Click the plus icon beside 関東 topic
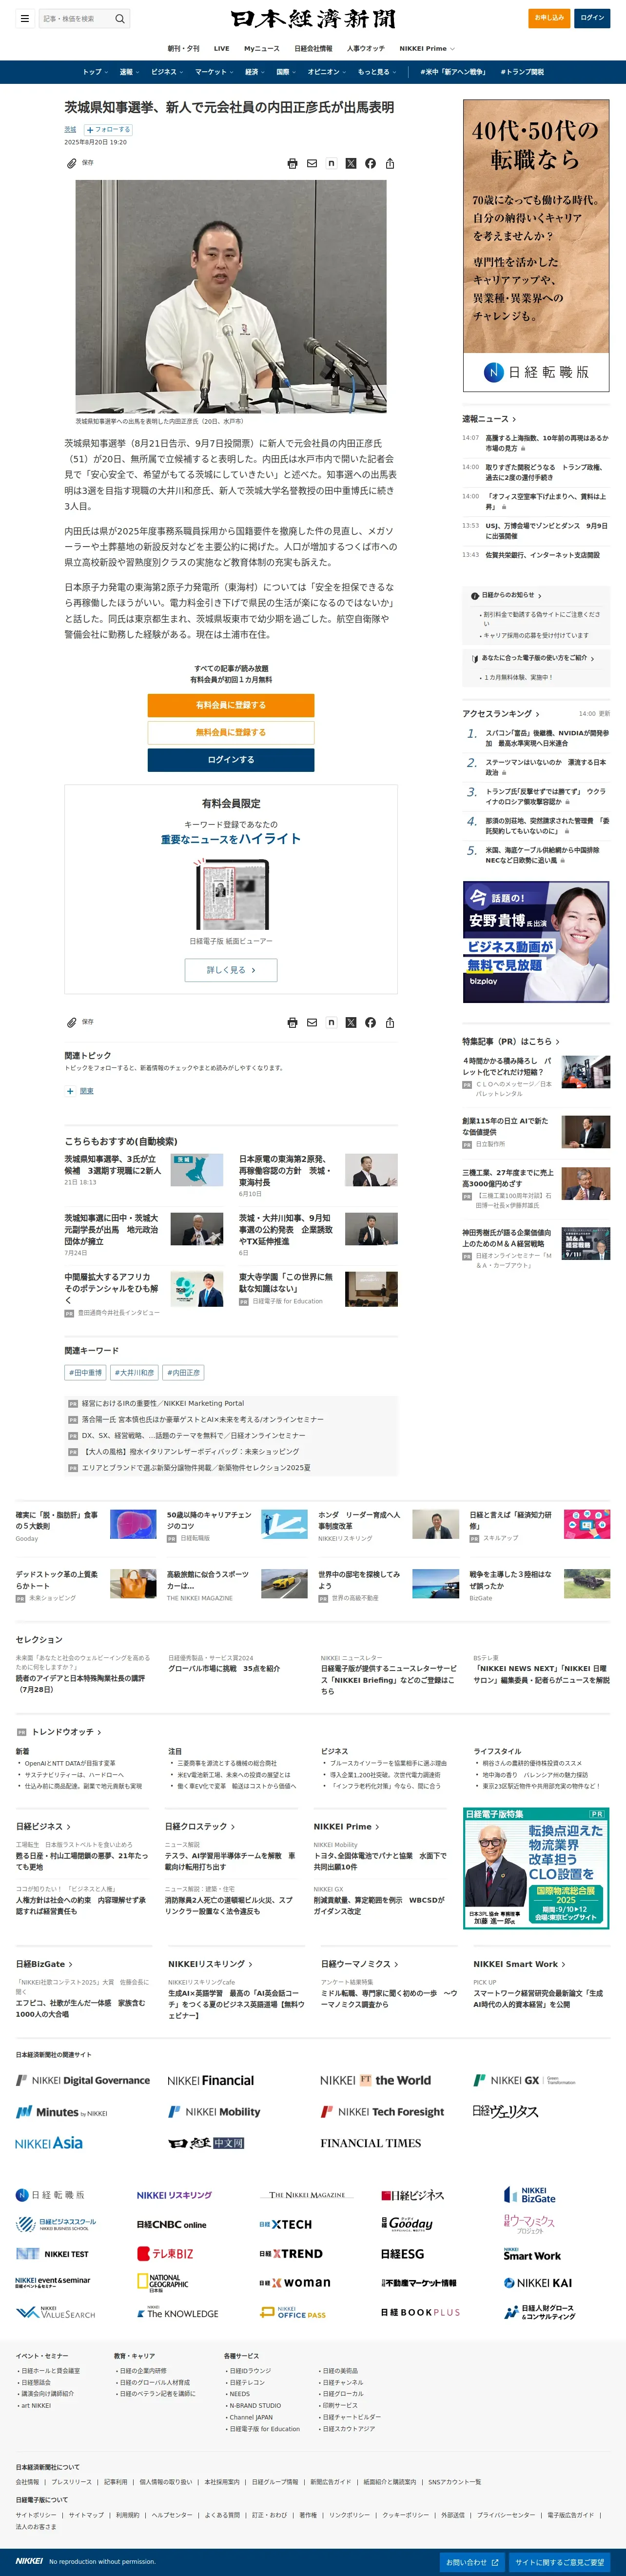The height and width of the screenshot is (2576, 626). point(70,1091)
